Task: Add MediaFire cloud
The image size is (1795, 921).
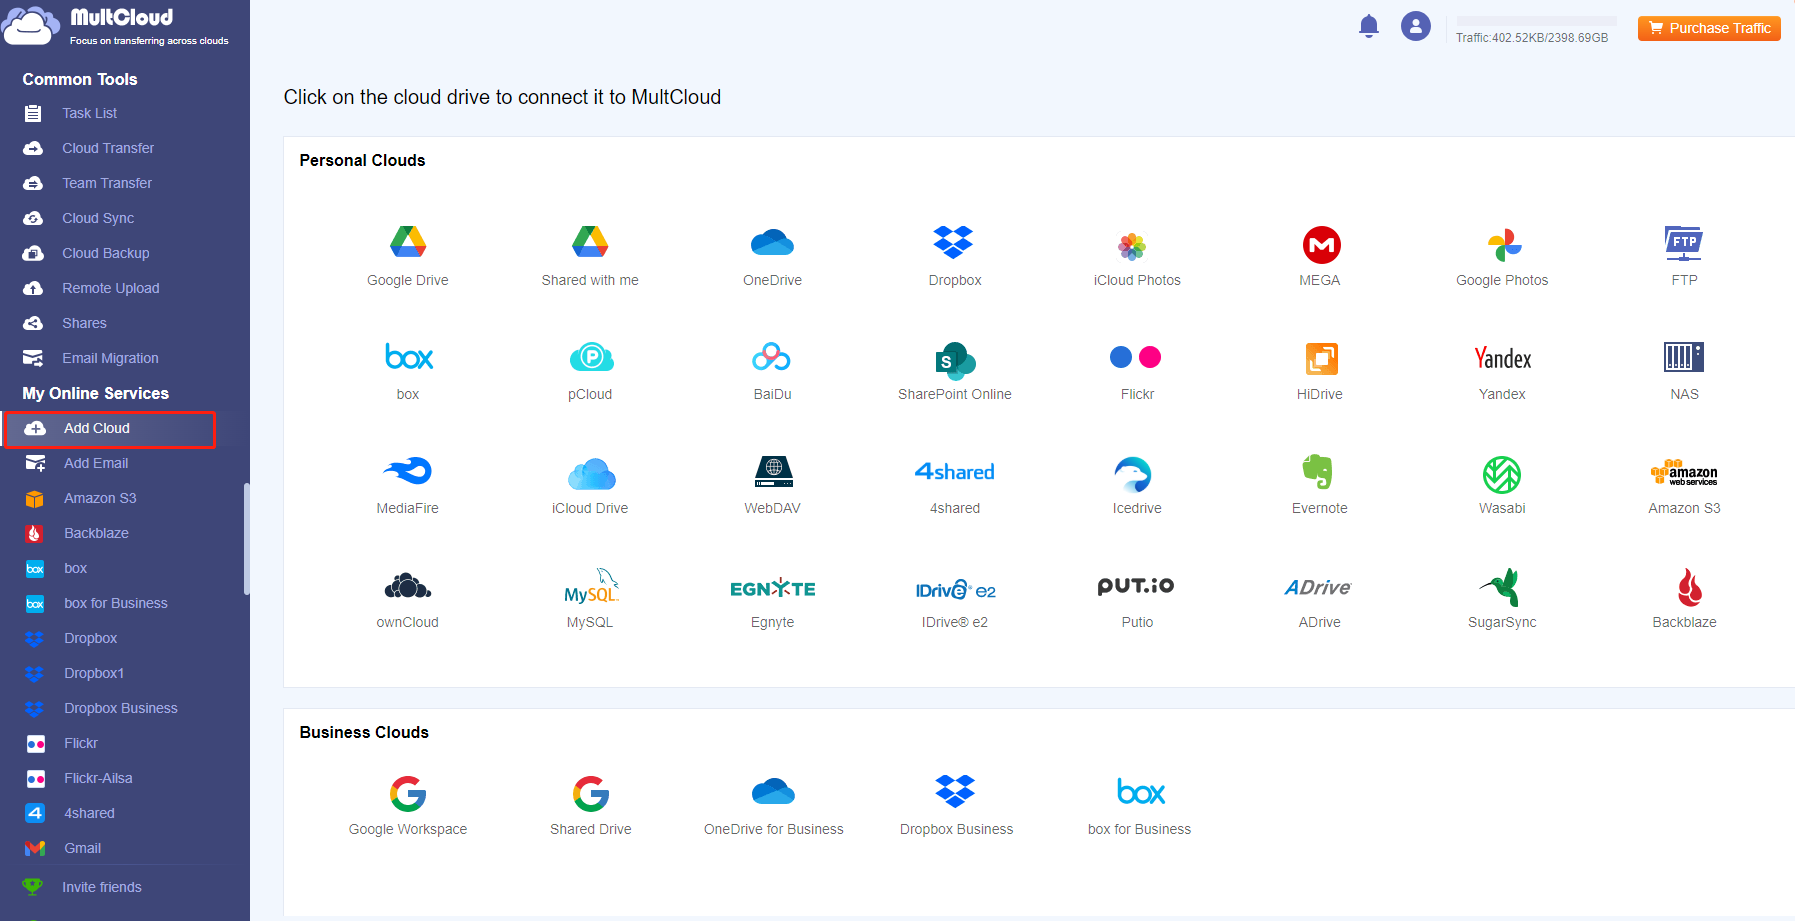Action: [x=408, y=470]
